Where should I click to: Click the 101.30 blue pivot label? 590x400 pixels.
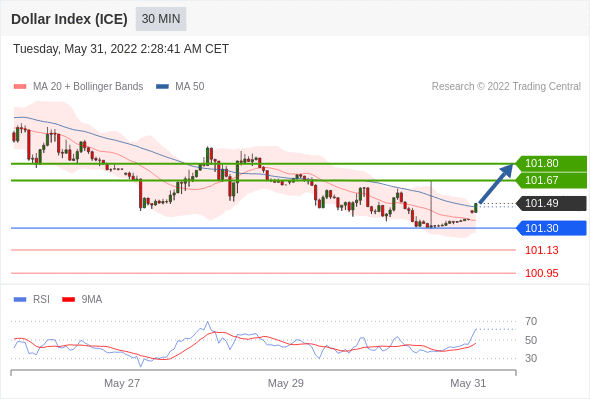[x=552, y=228]
